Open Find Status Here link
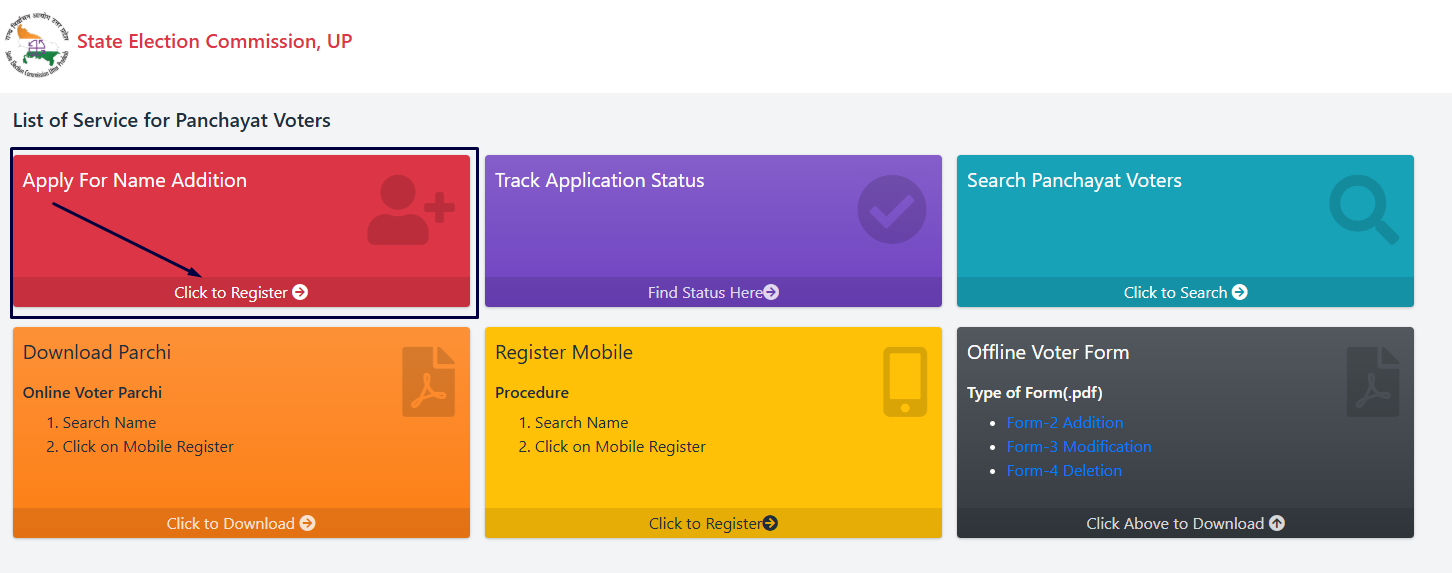This screenshot has height=573, width=1452. [712, 292]
